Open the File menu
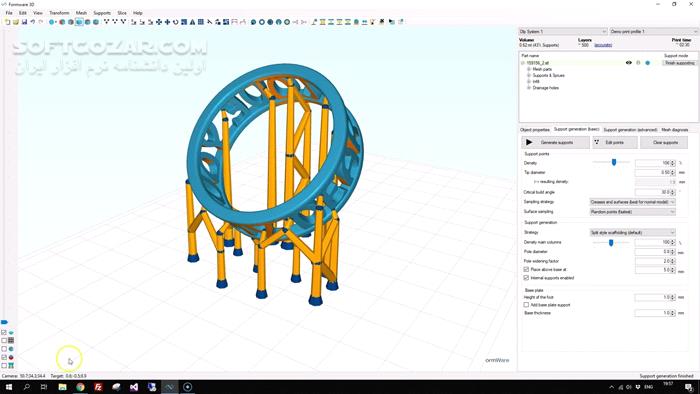700x394 pixels. [9, 13]
